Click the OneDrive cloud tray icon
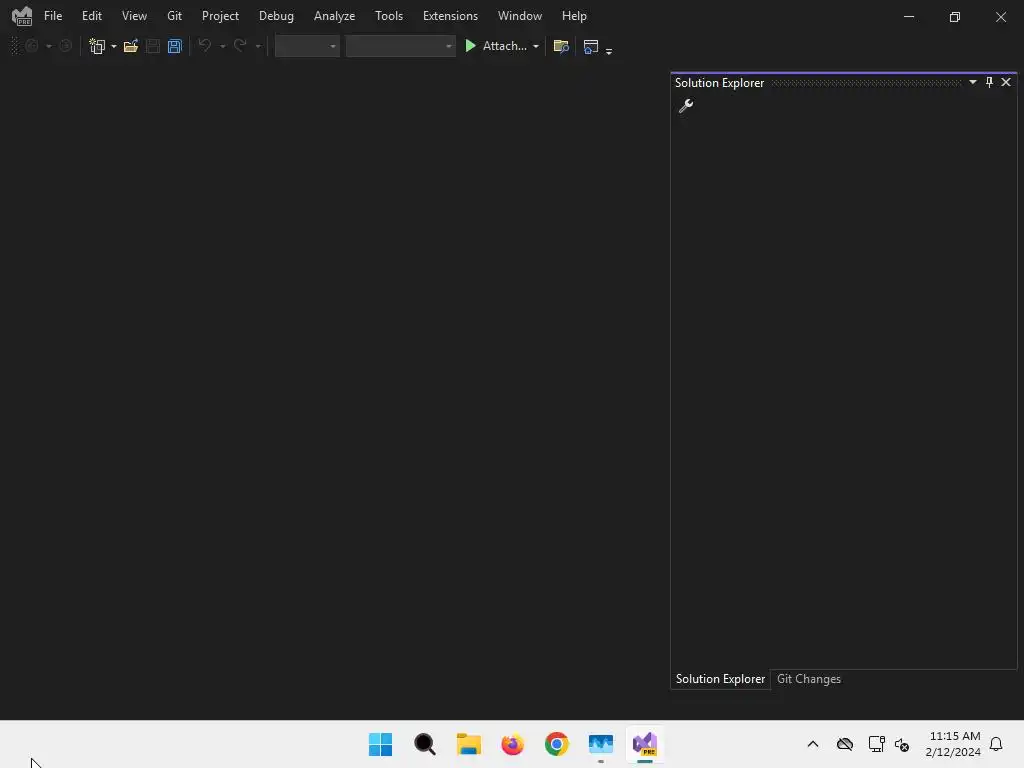Screen dimensions: 1024x768 click(844, 744)
